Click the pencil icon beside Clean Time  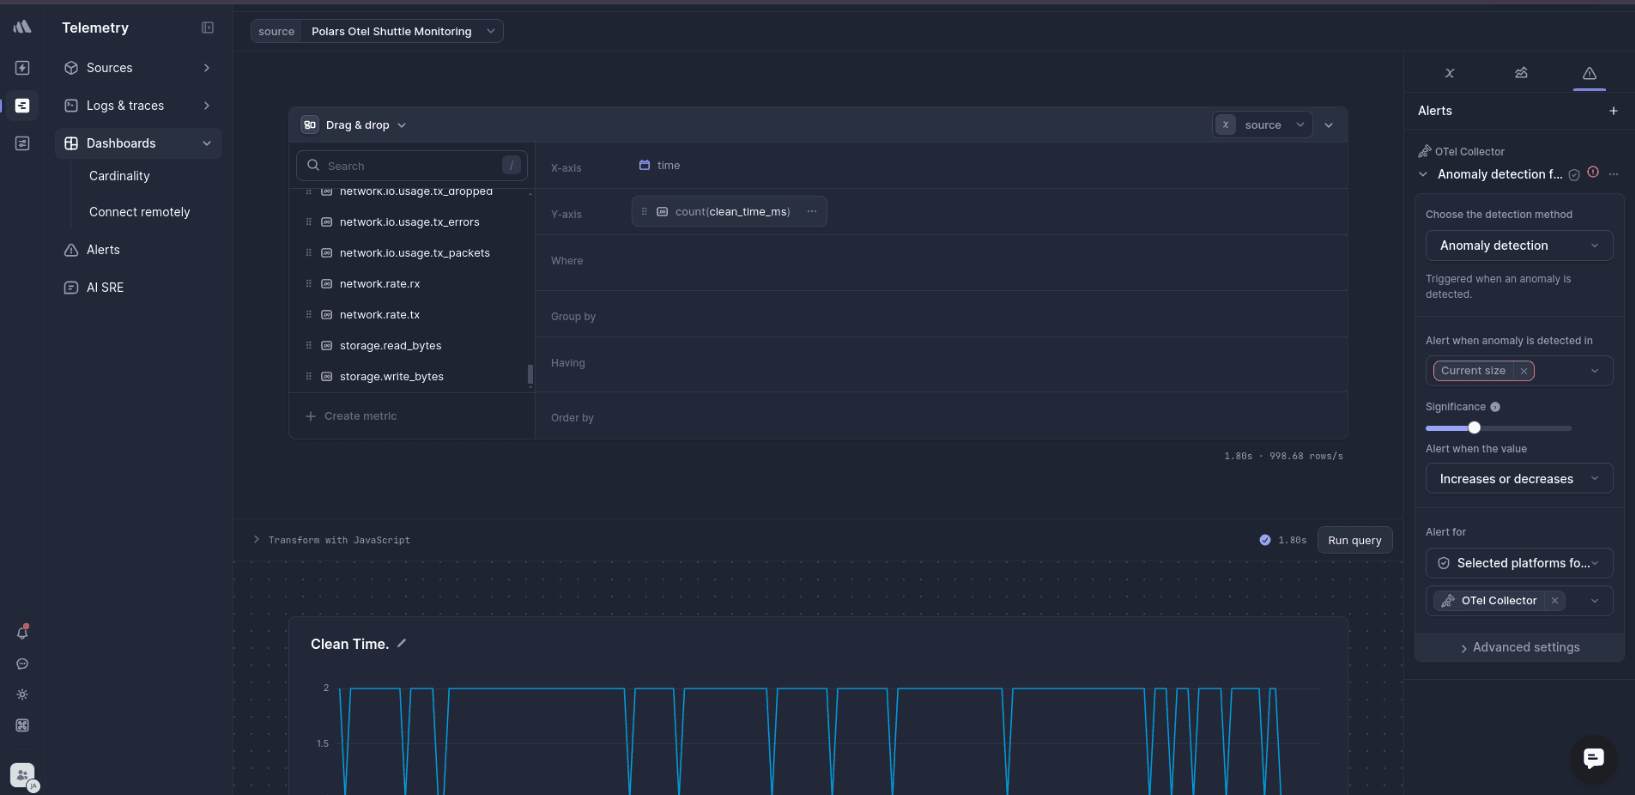pyautogui.click(x=402, y=644)
